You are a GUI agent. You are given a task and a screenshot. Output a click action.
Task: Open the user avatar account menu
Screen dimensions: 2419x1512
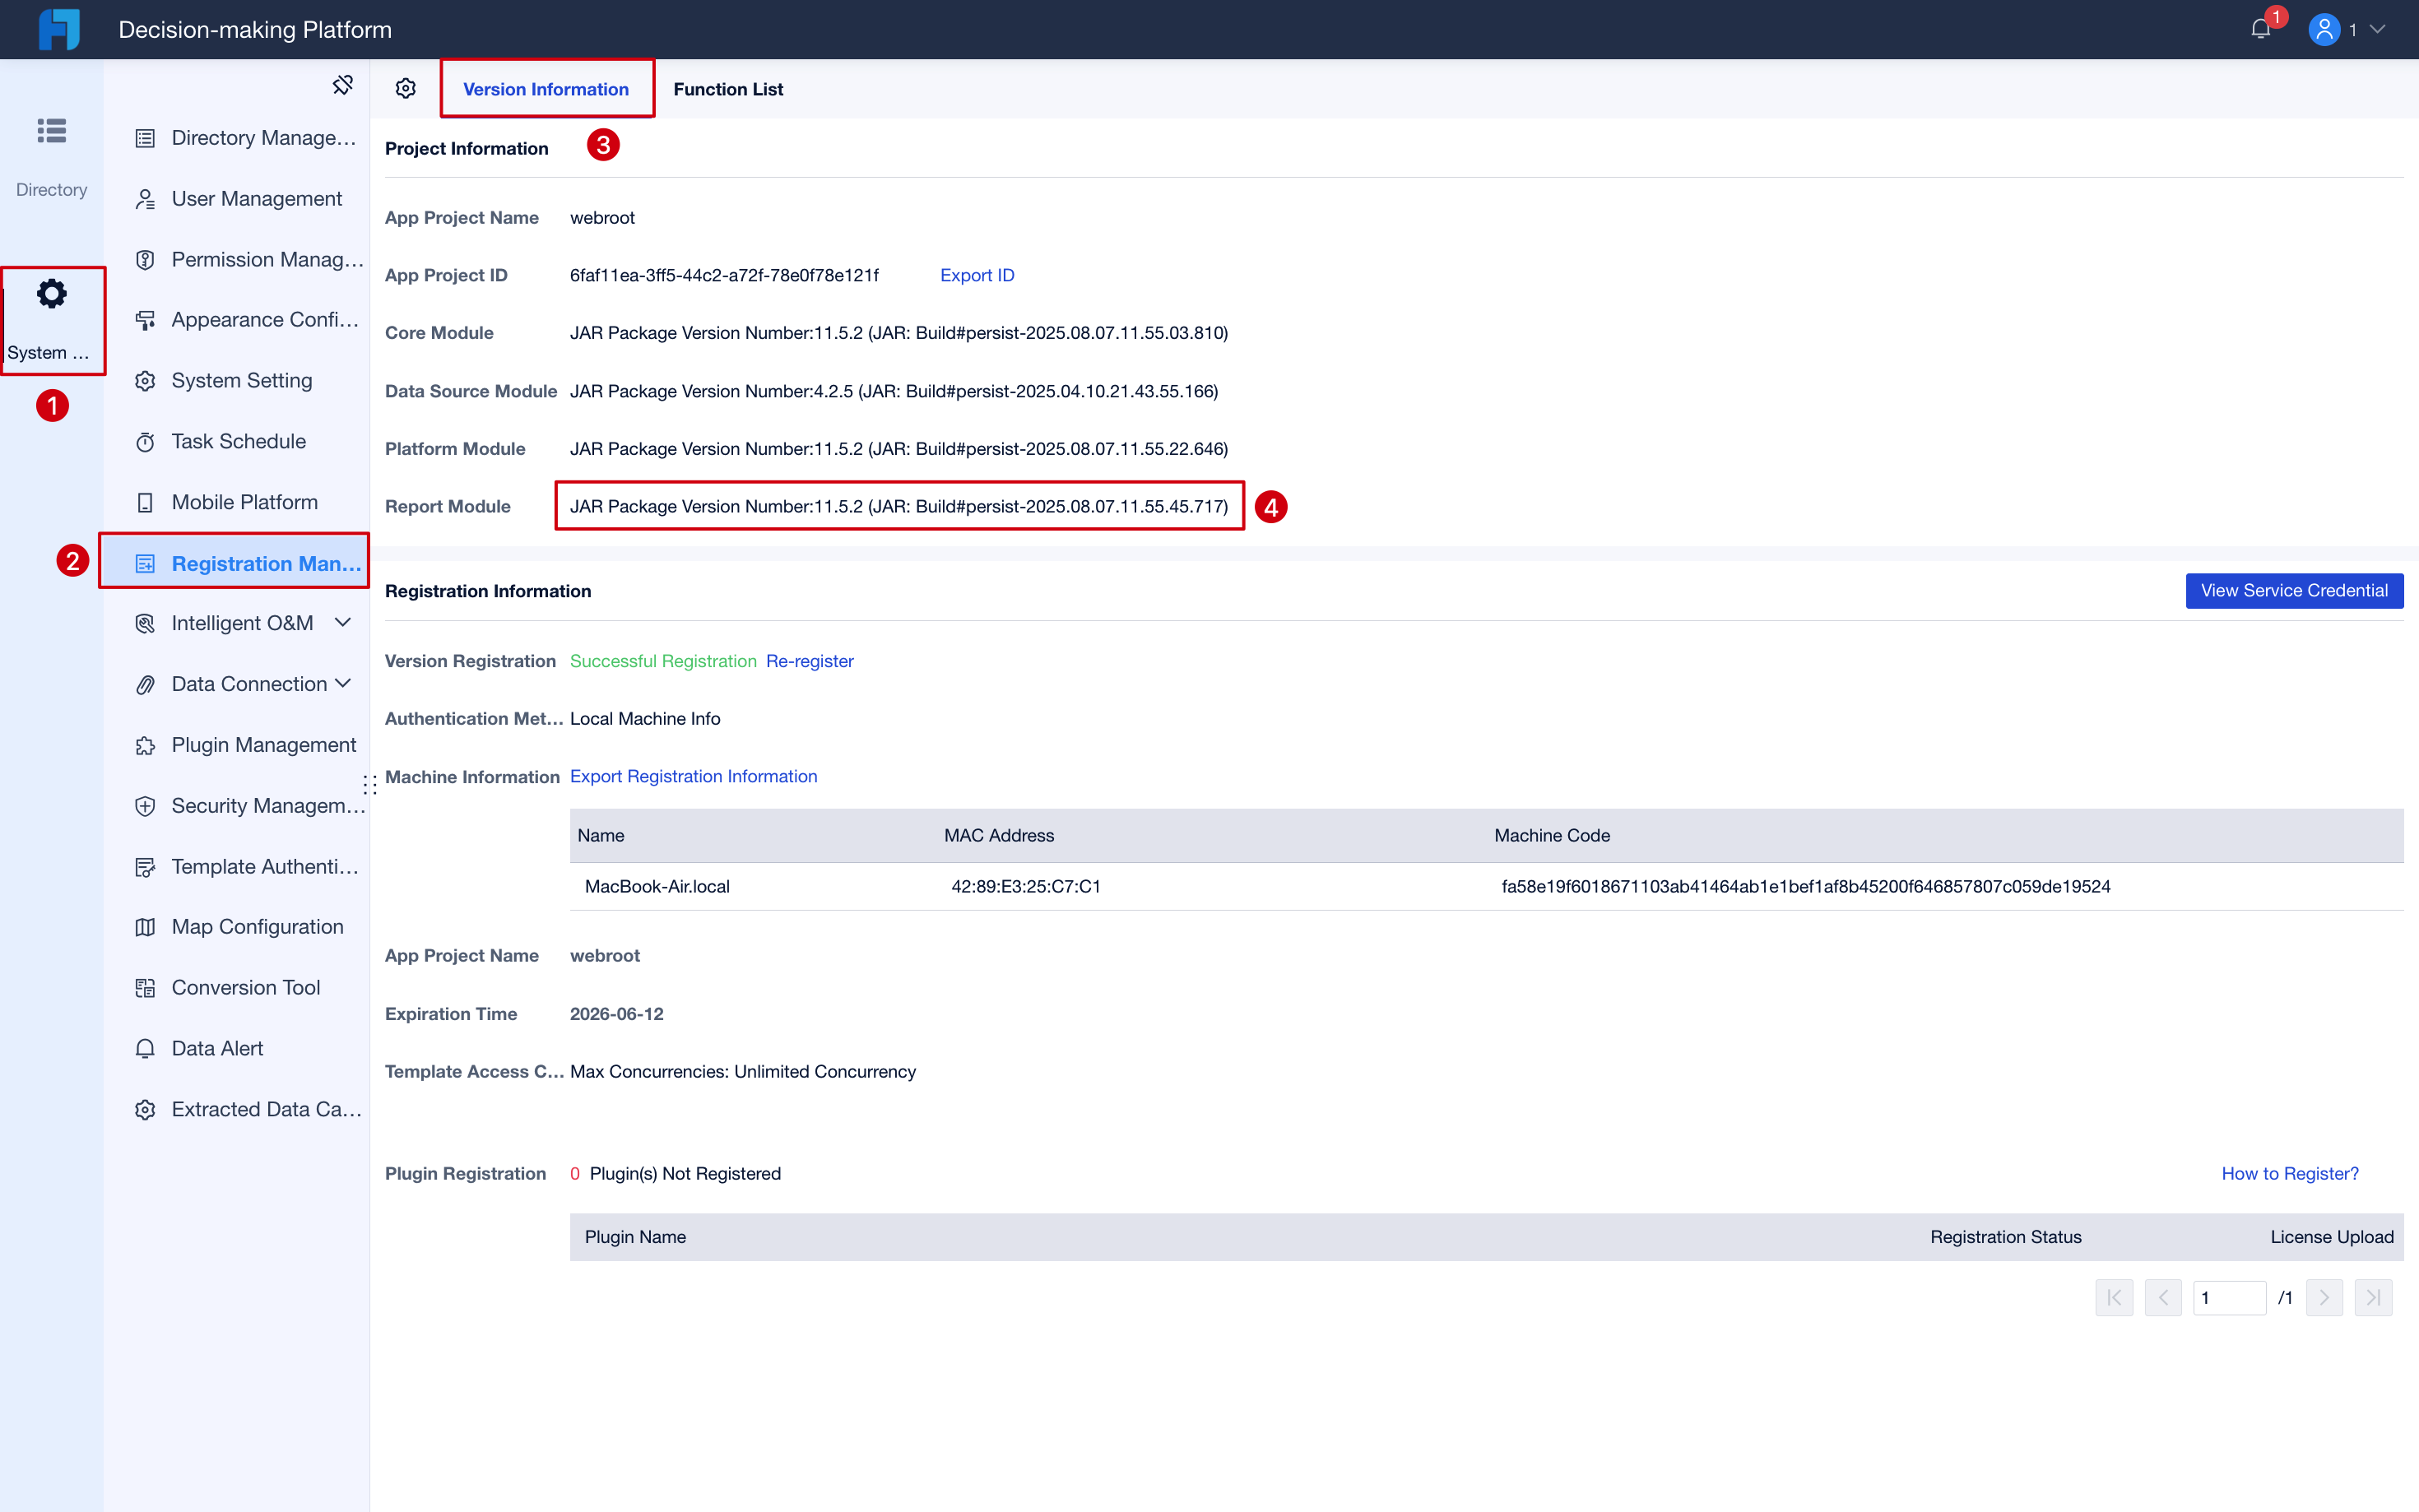point(2324,29)
